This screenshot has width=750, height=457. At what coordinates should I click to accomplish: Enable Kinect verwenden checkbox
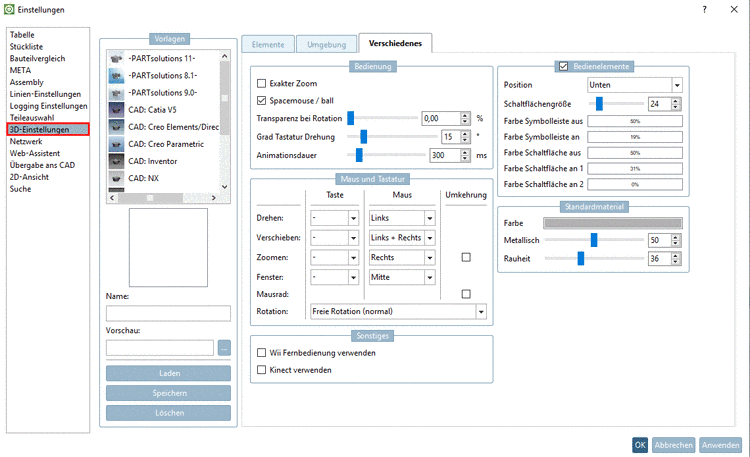pyautogui.click(x=261, y=370)
